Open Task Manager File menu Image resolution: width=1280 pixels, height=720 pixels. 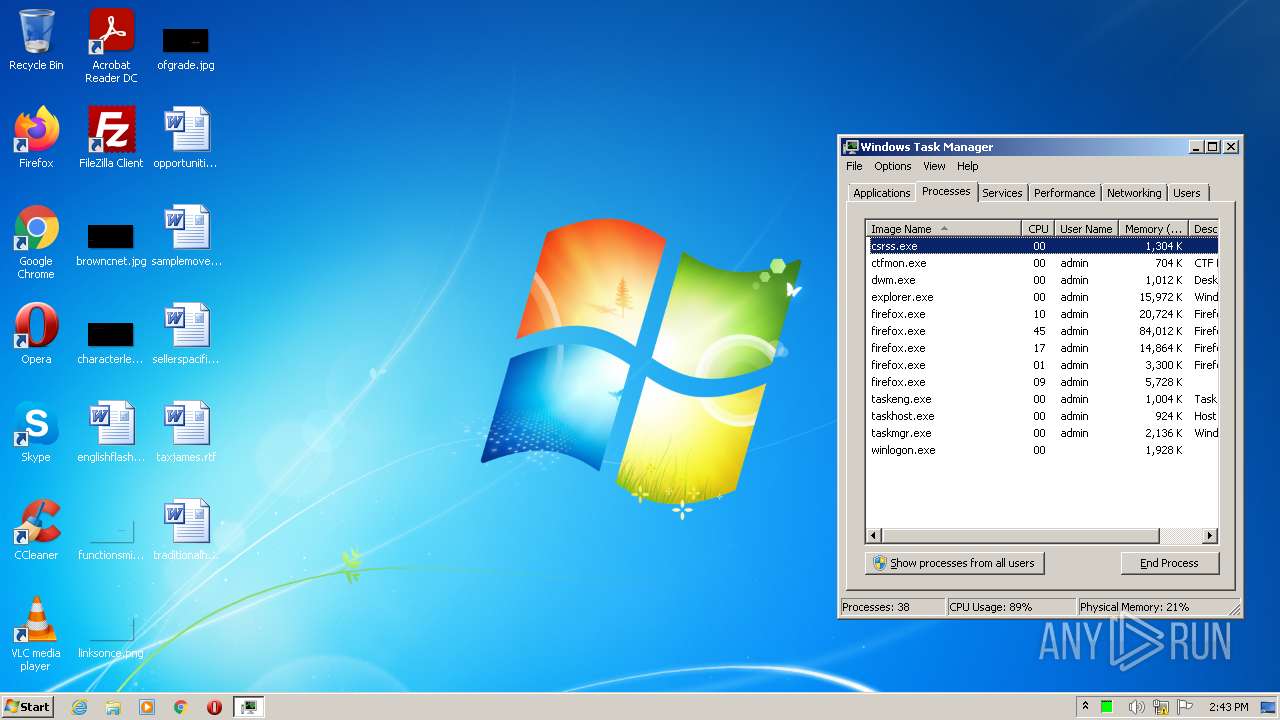pyautogui.click(x=854, y=166)
